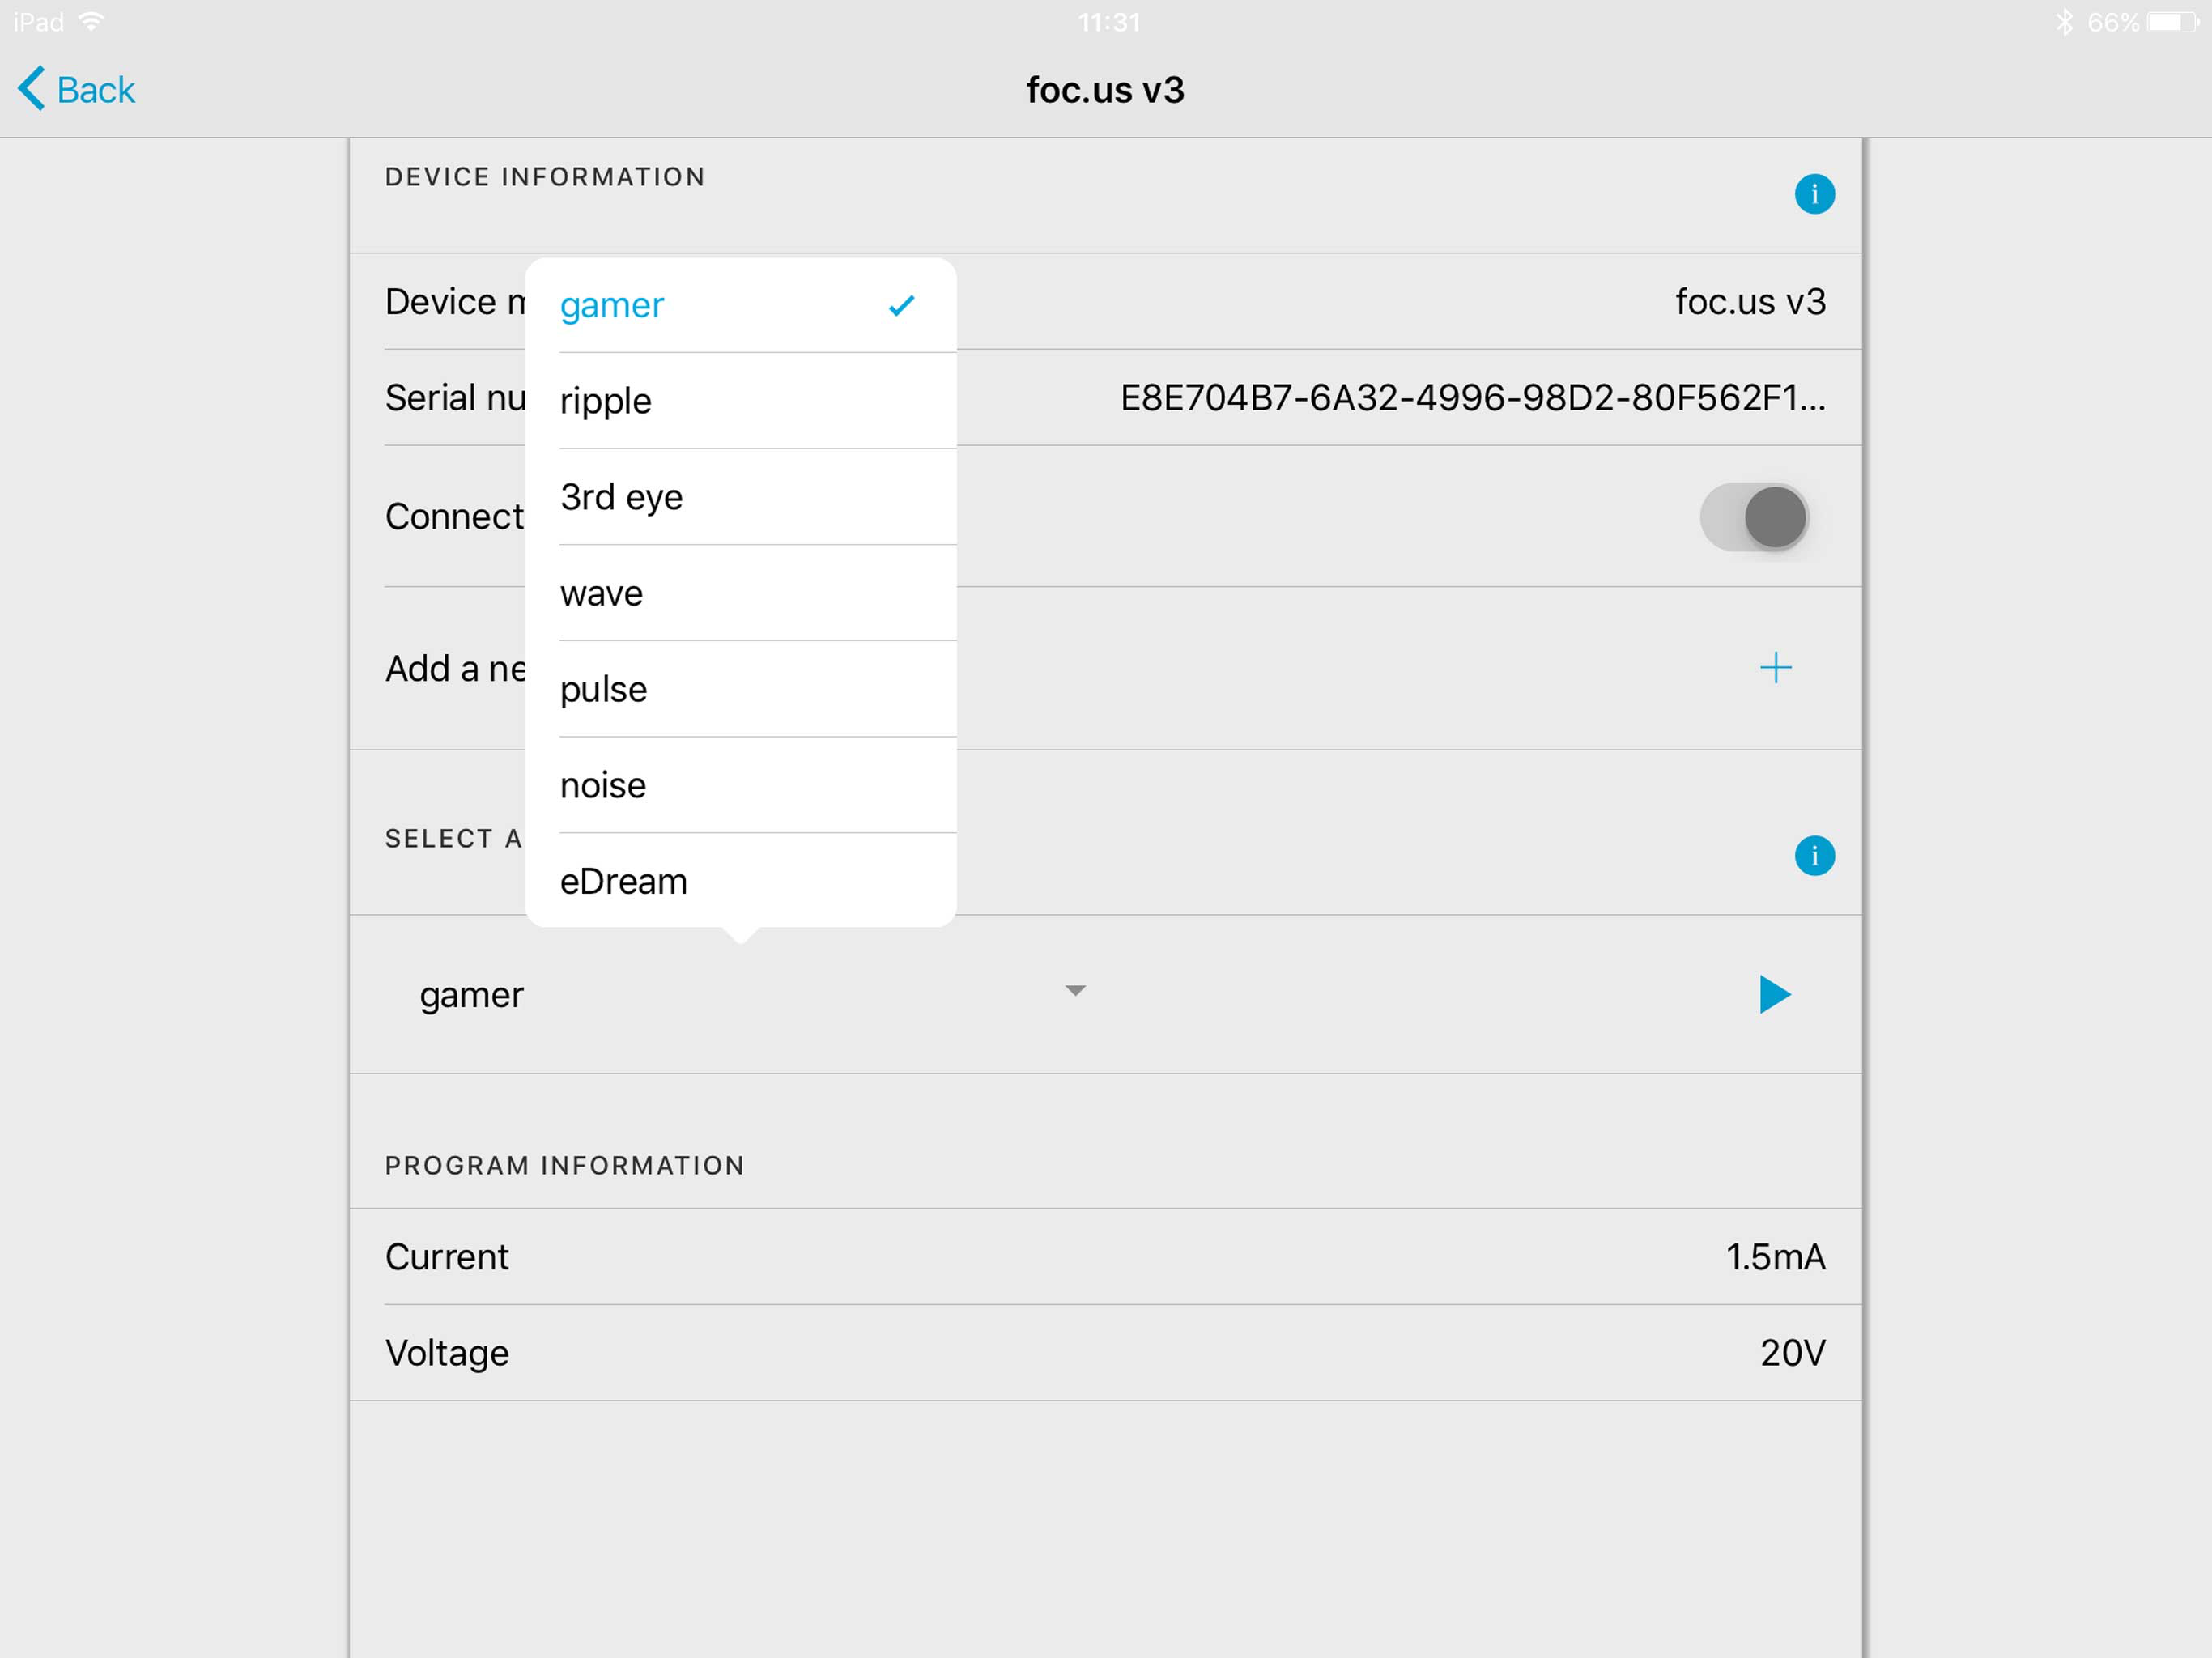Click the device name value foc.us v3

pos(1750,302)
